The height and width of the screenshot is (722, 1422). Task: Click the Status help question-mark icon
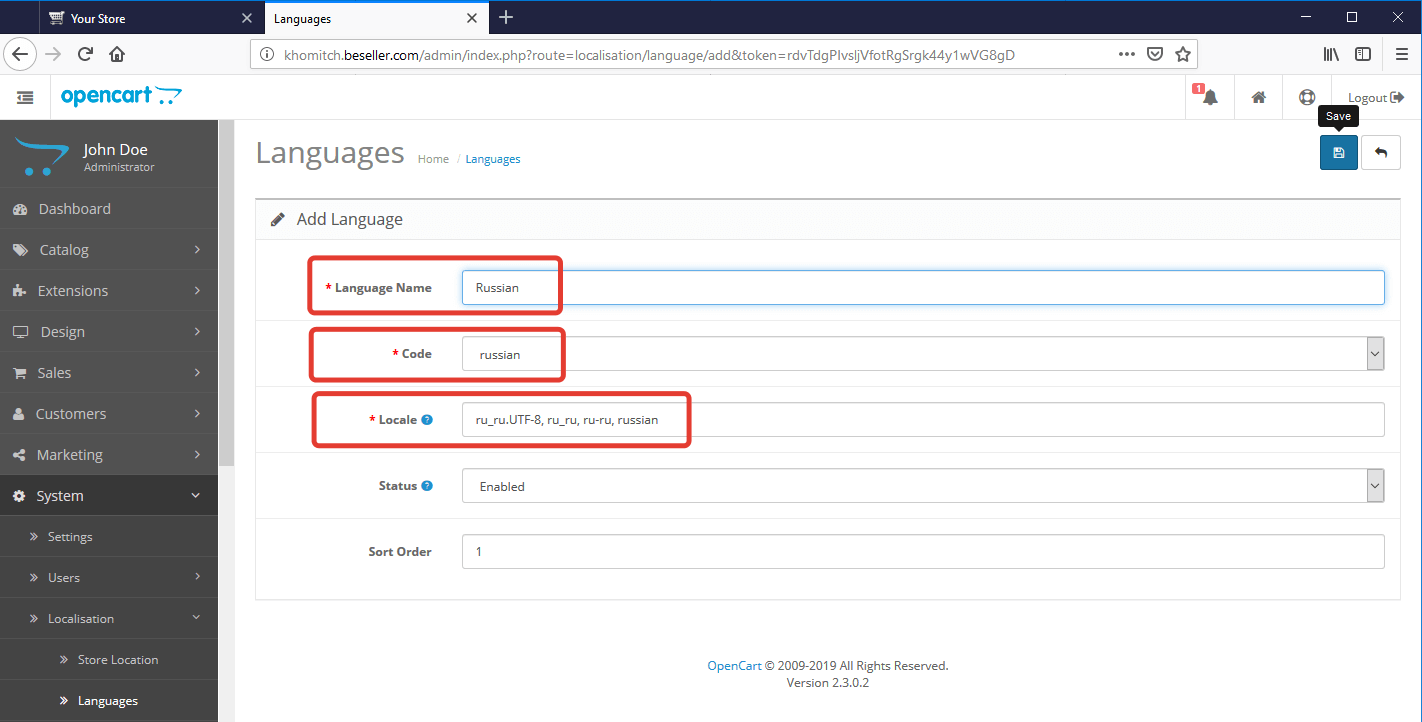[x=427, y=486]
